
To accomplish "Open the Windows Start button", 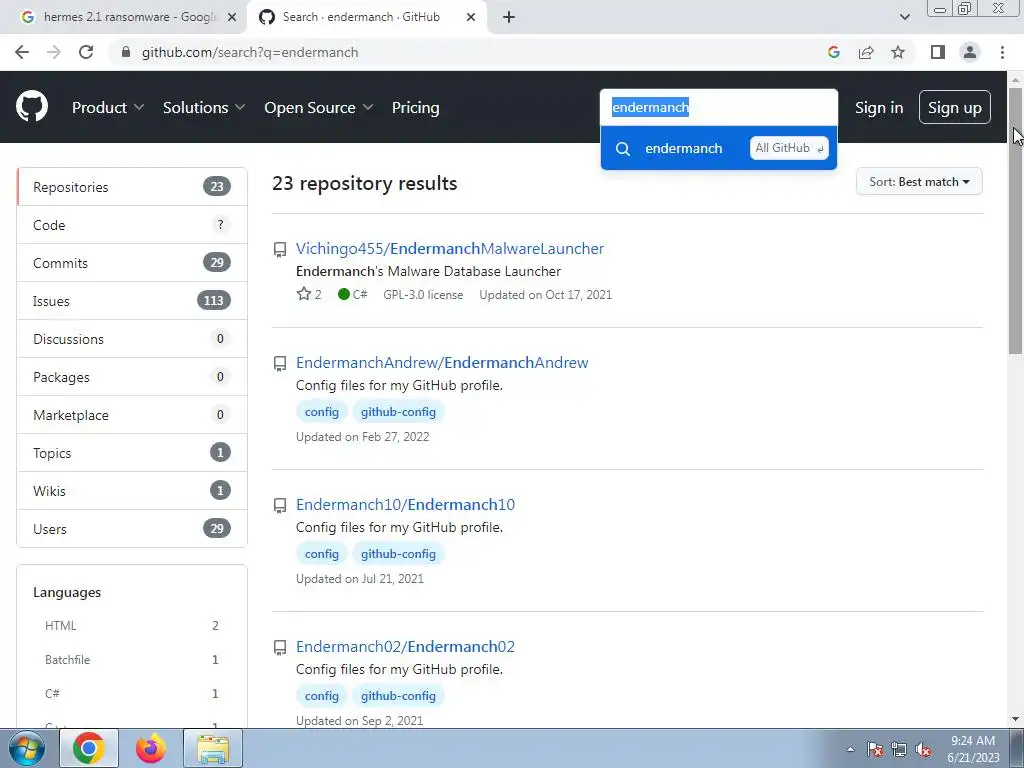I will 27,748.
